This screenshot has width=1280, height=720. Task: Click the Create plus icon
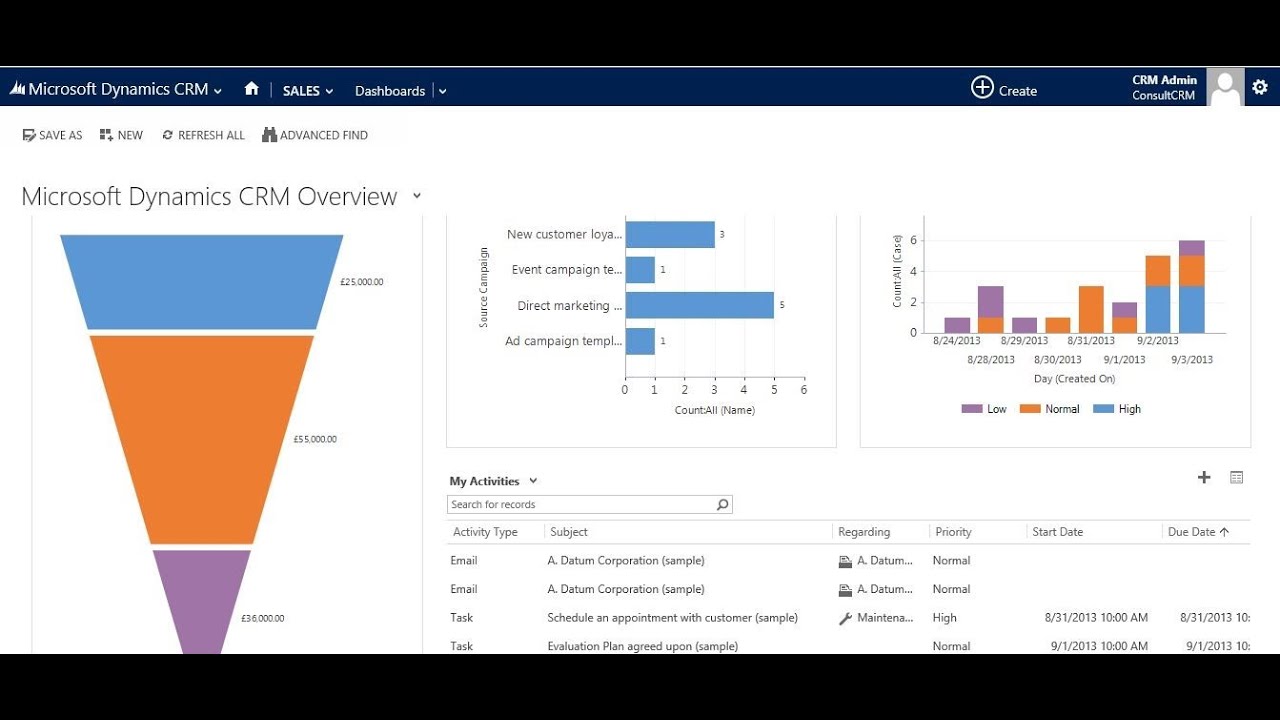click(982, 88)
